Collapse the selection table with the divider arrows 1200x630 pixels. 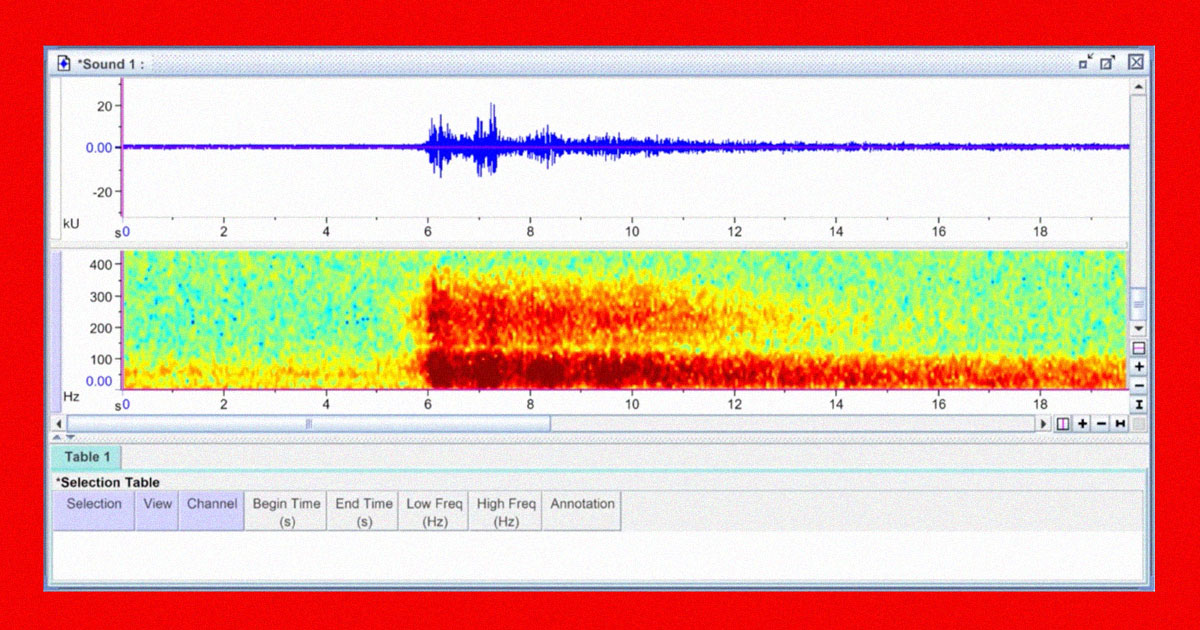[x=63, y=437]
